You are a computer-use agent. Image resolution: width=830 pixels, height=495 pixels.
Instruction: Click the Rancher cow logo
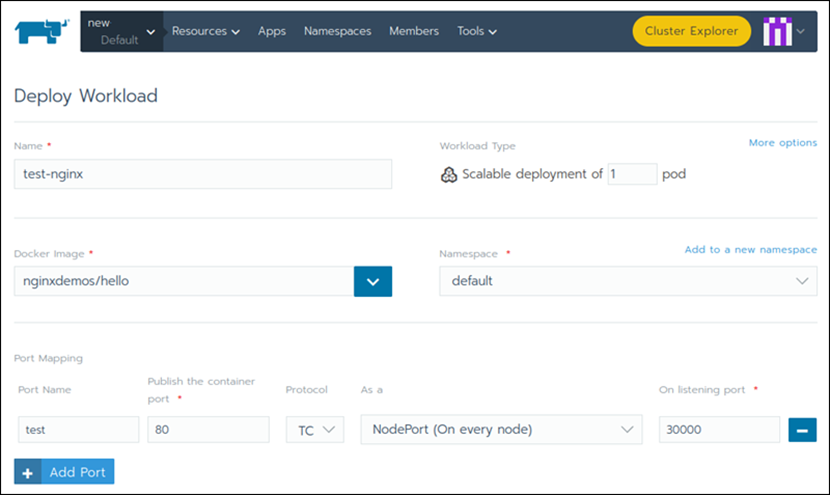point(40,31)
